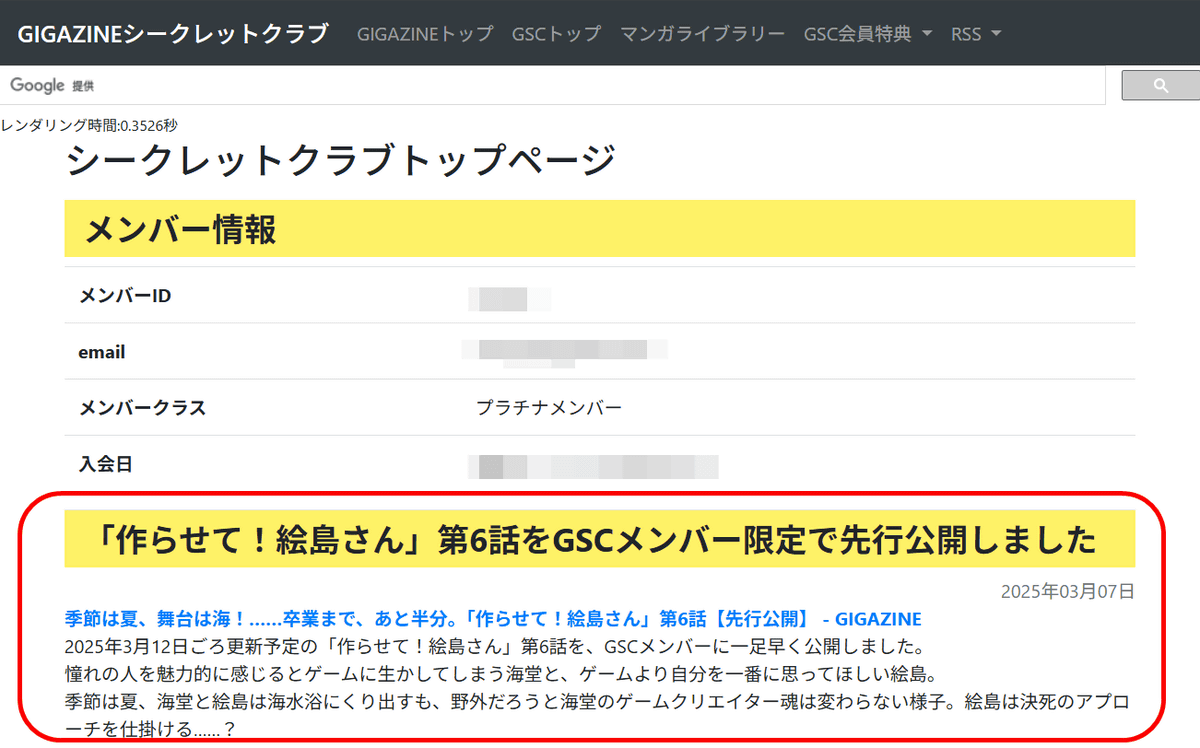1200x748 pixels.
Task: Open the GSCトップ menu item
Action: tap(556, 34)
